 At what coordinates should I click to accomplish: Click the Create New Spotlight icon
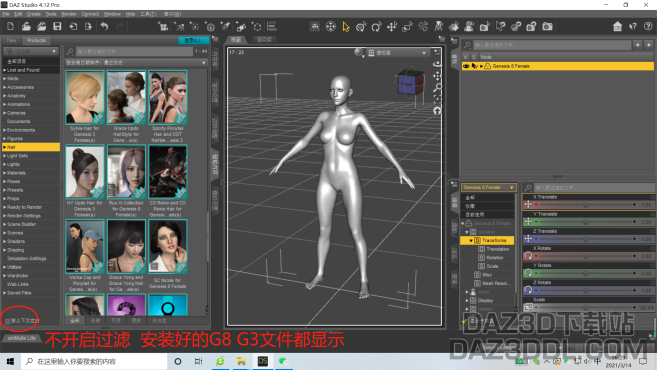click(x=225, y=27)
